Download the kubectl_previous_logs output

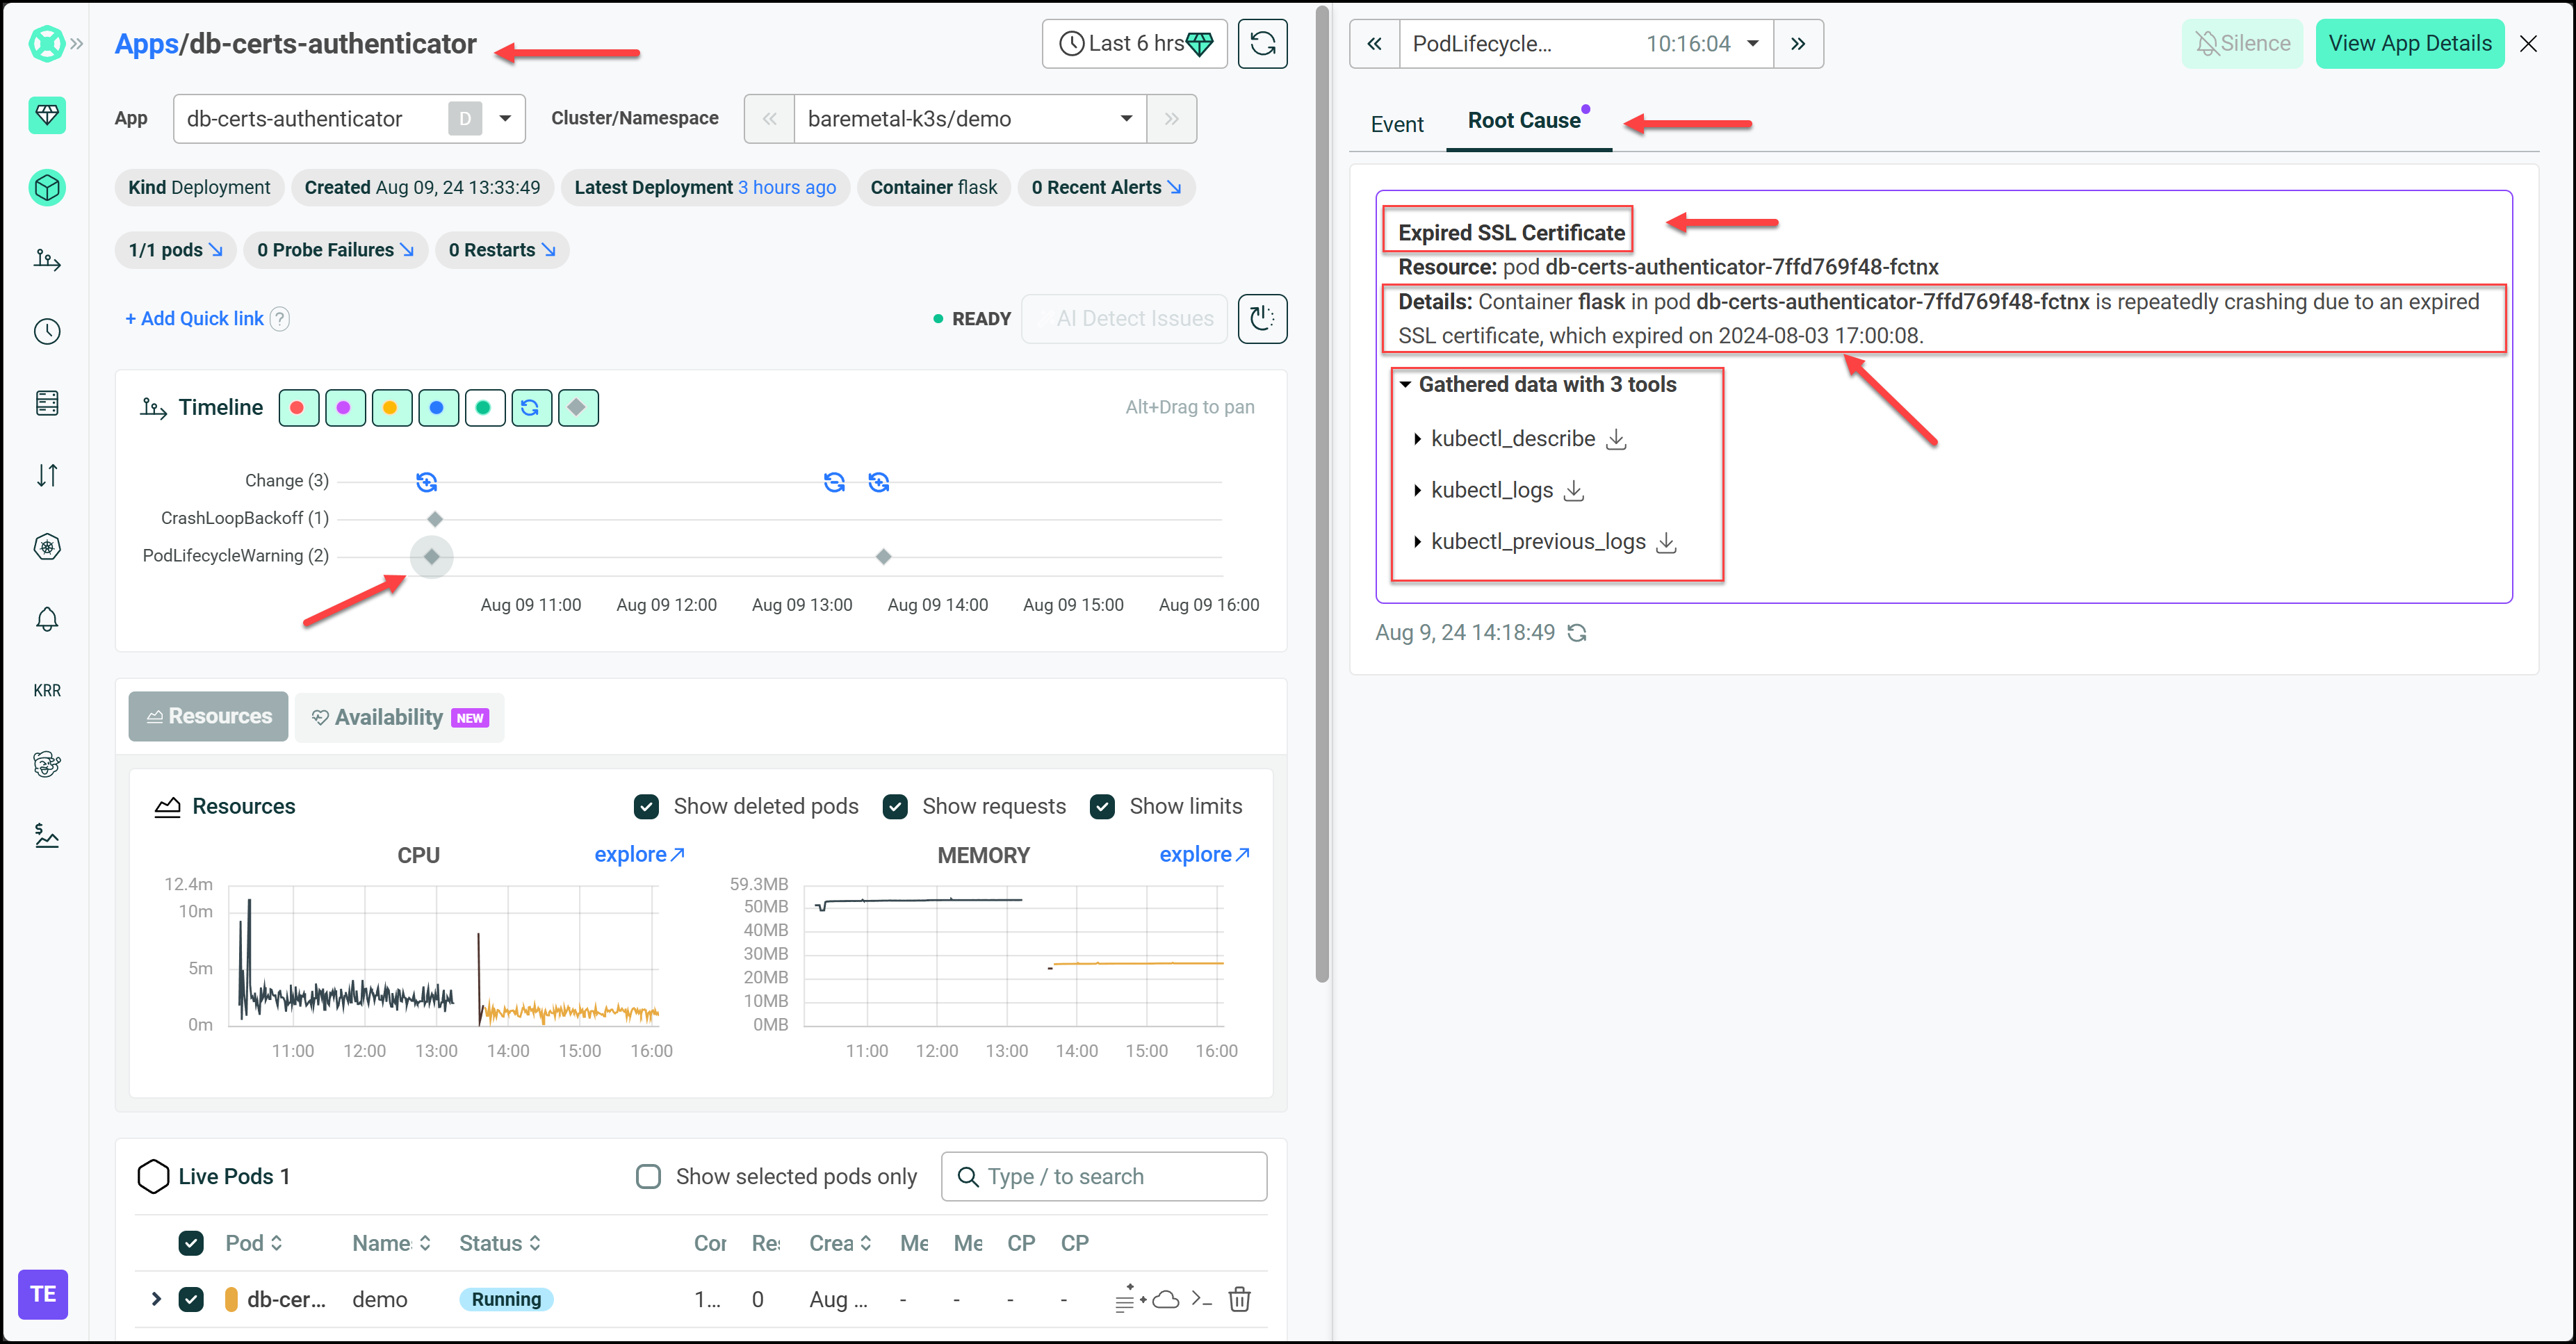pos(1666,542)
